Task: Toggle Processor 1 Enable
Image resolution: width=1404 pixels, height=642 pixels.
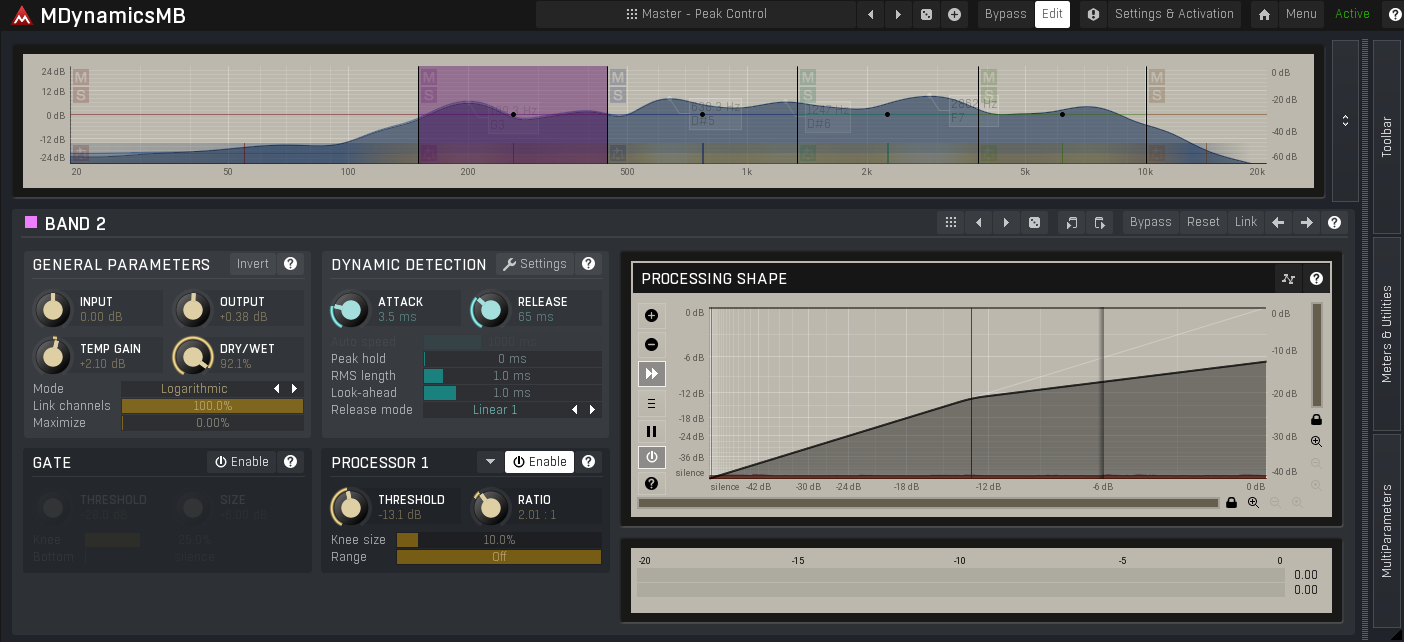Action: point(539,462)
